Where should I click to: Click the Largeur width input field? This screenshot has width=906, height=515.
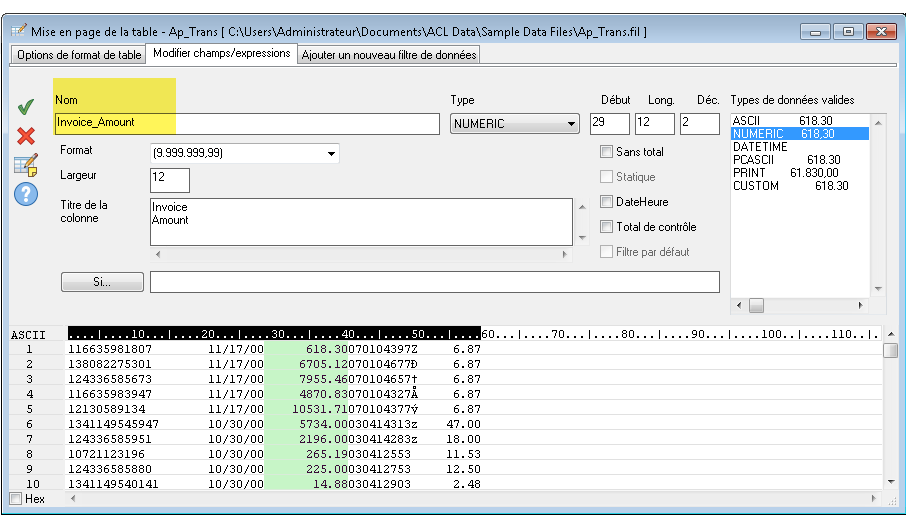tap(169, 180)
